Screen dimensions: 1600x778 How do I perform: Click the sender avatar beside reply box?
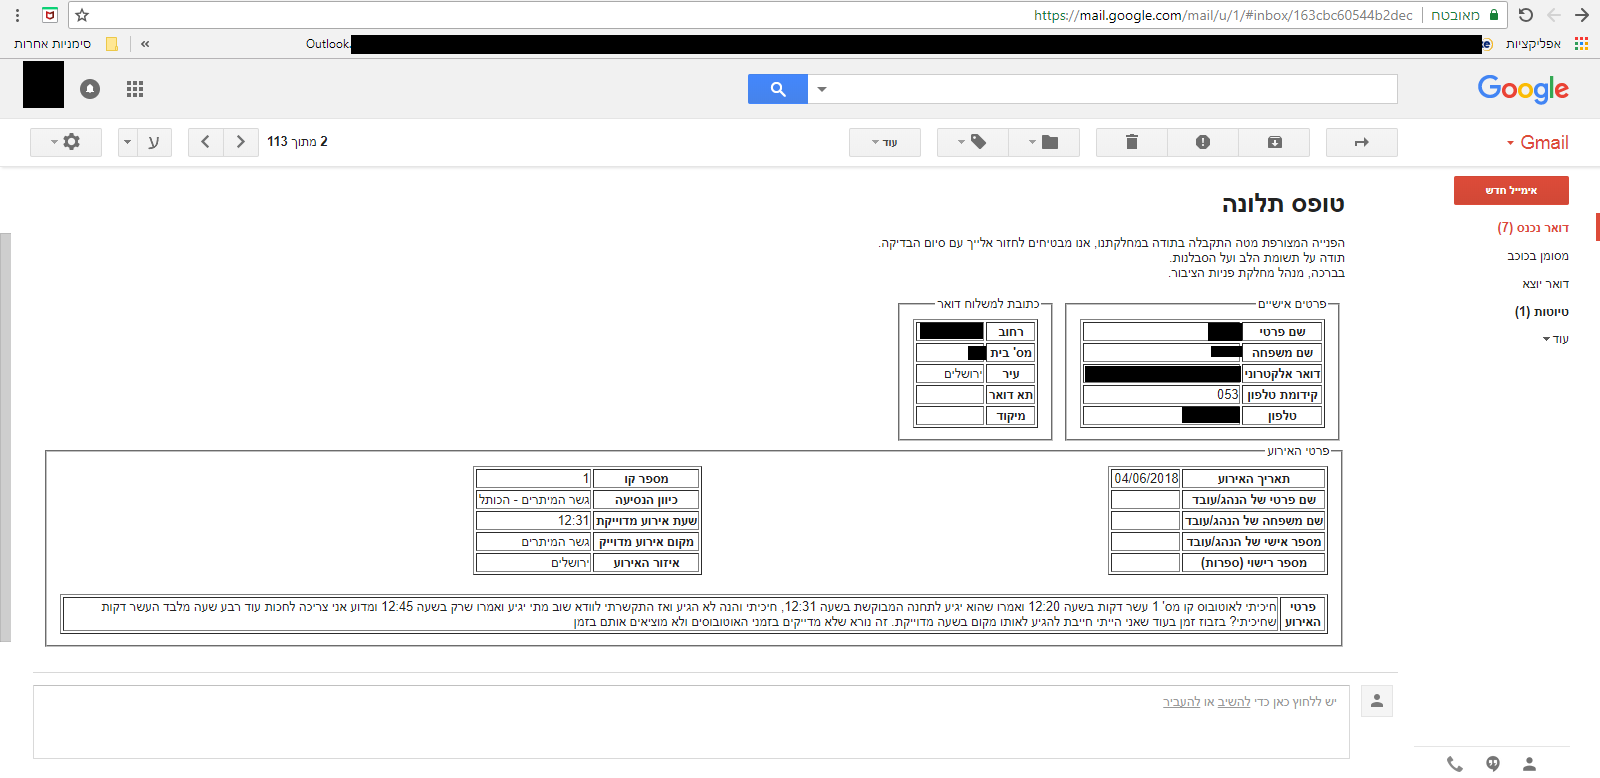point(1377,701)
